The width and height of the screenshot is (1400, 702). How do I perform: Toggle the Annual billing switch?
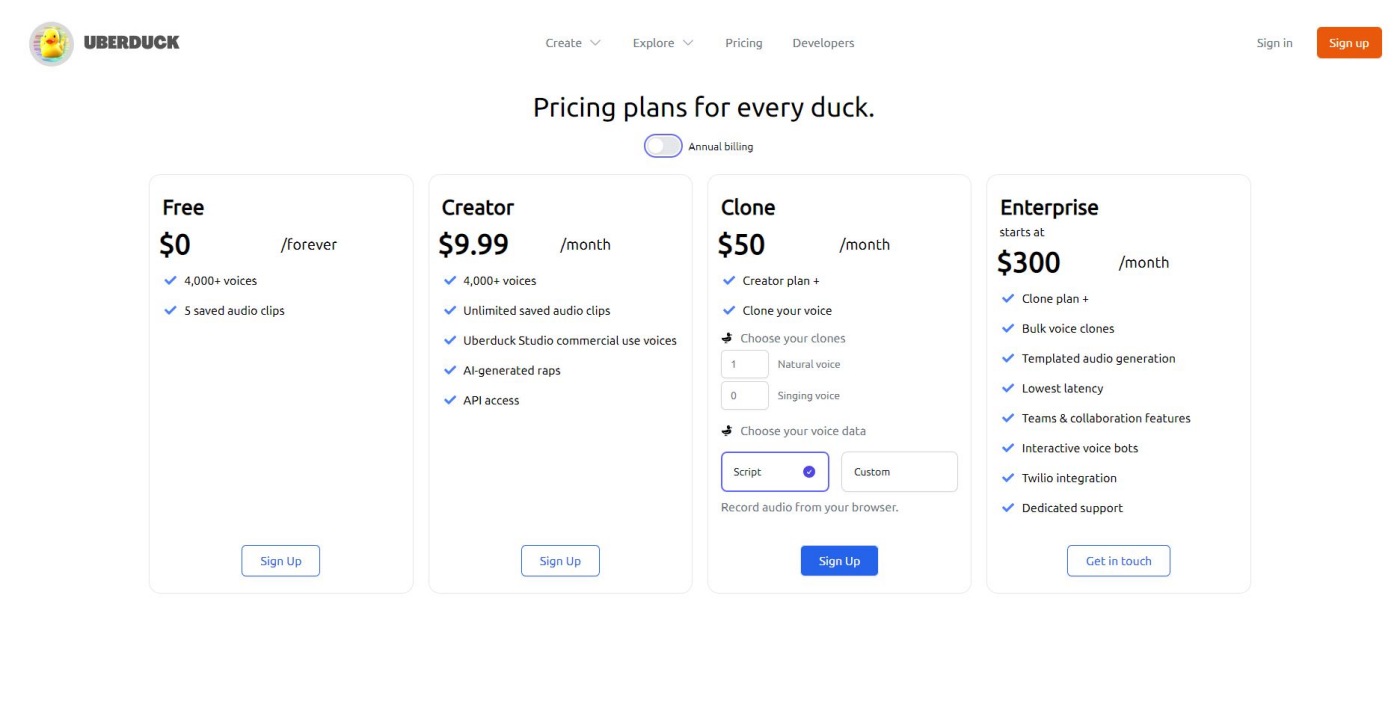coord(663,146)
